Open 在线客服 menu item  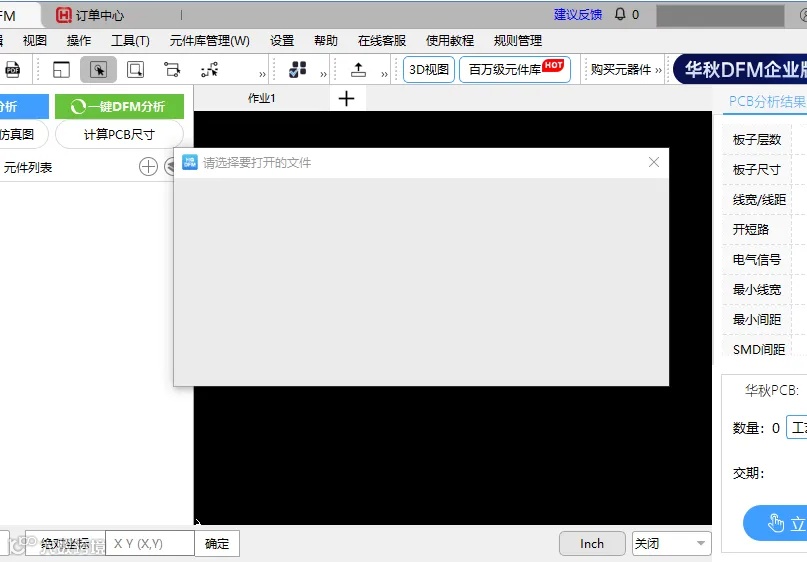click(x=382, y=41)
